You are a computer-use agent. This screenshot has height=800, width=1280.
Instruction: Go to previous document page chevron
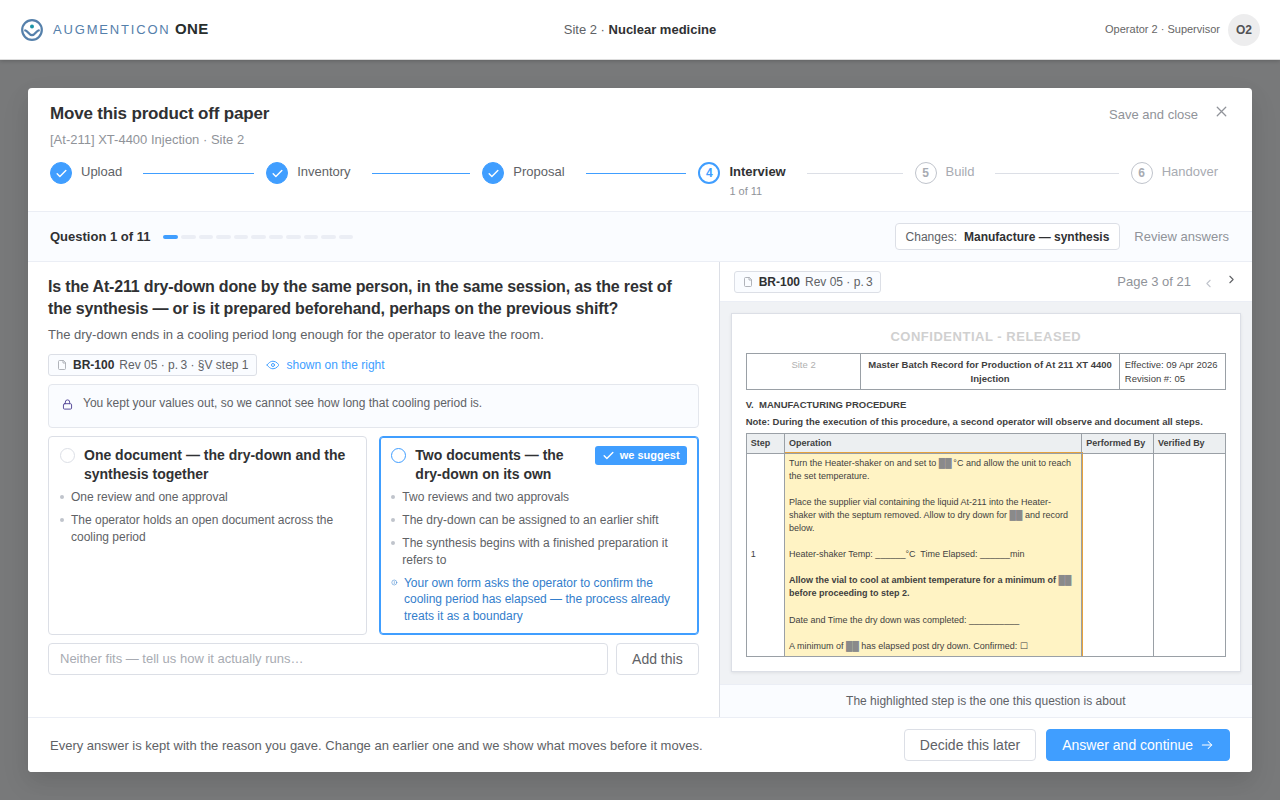1208,283
